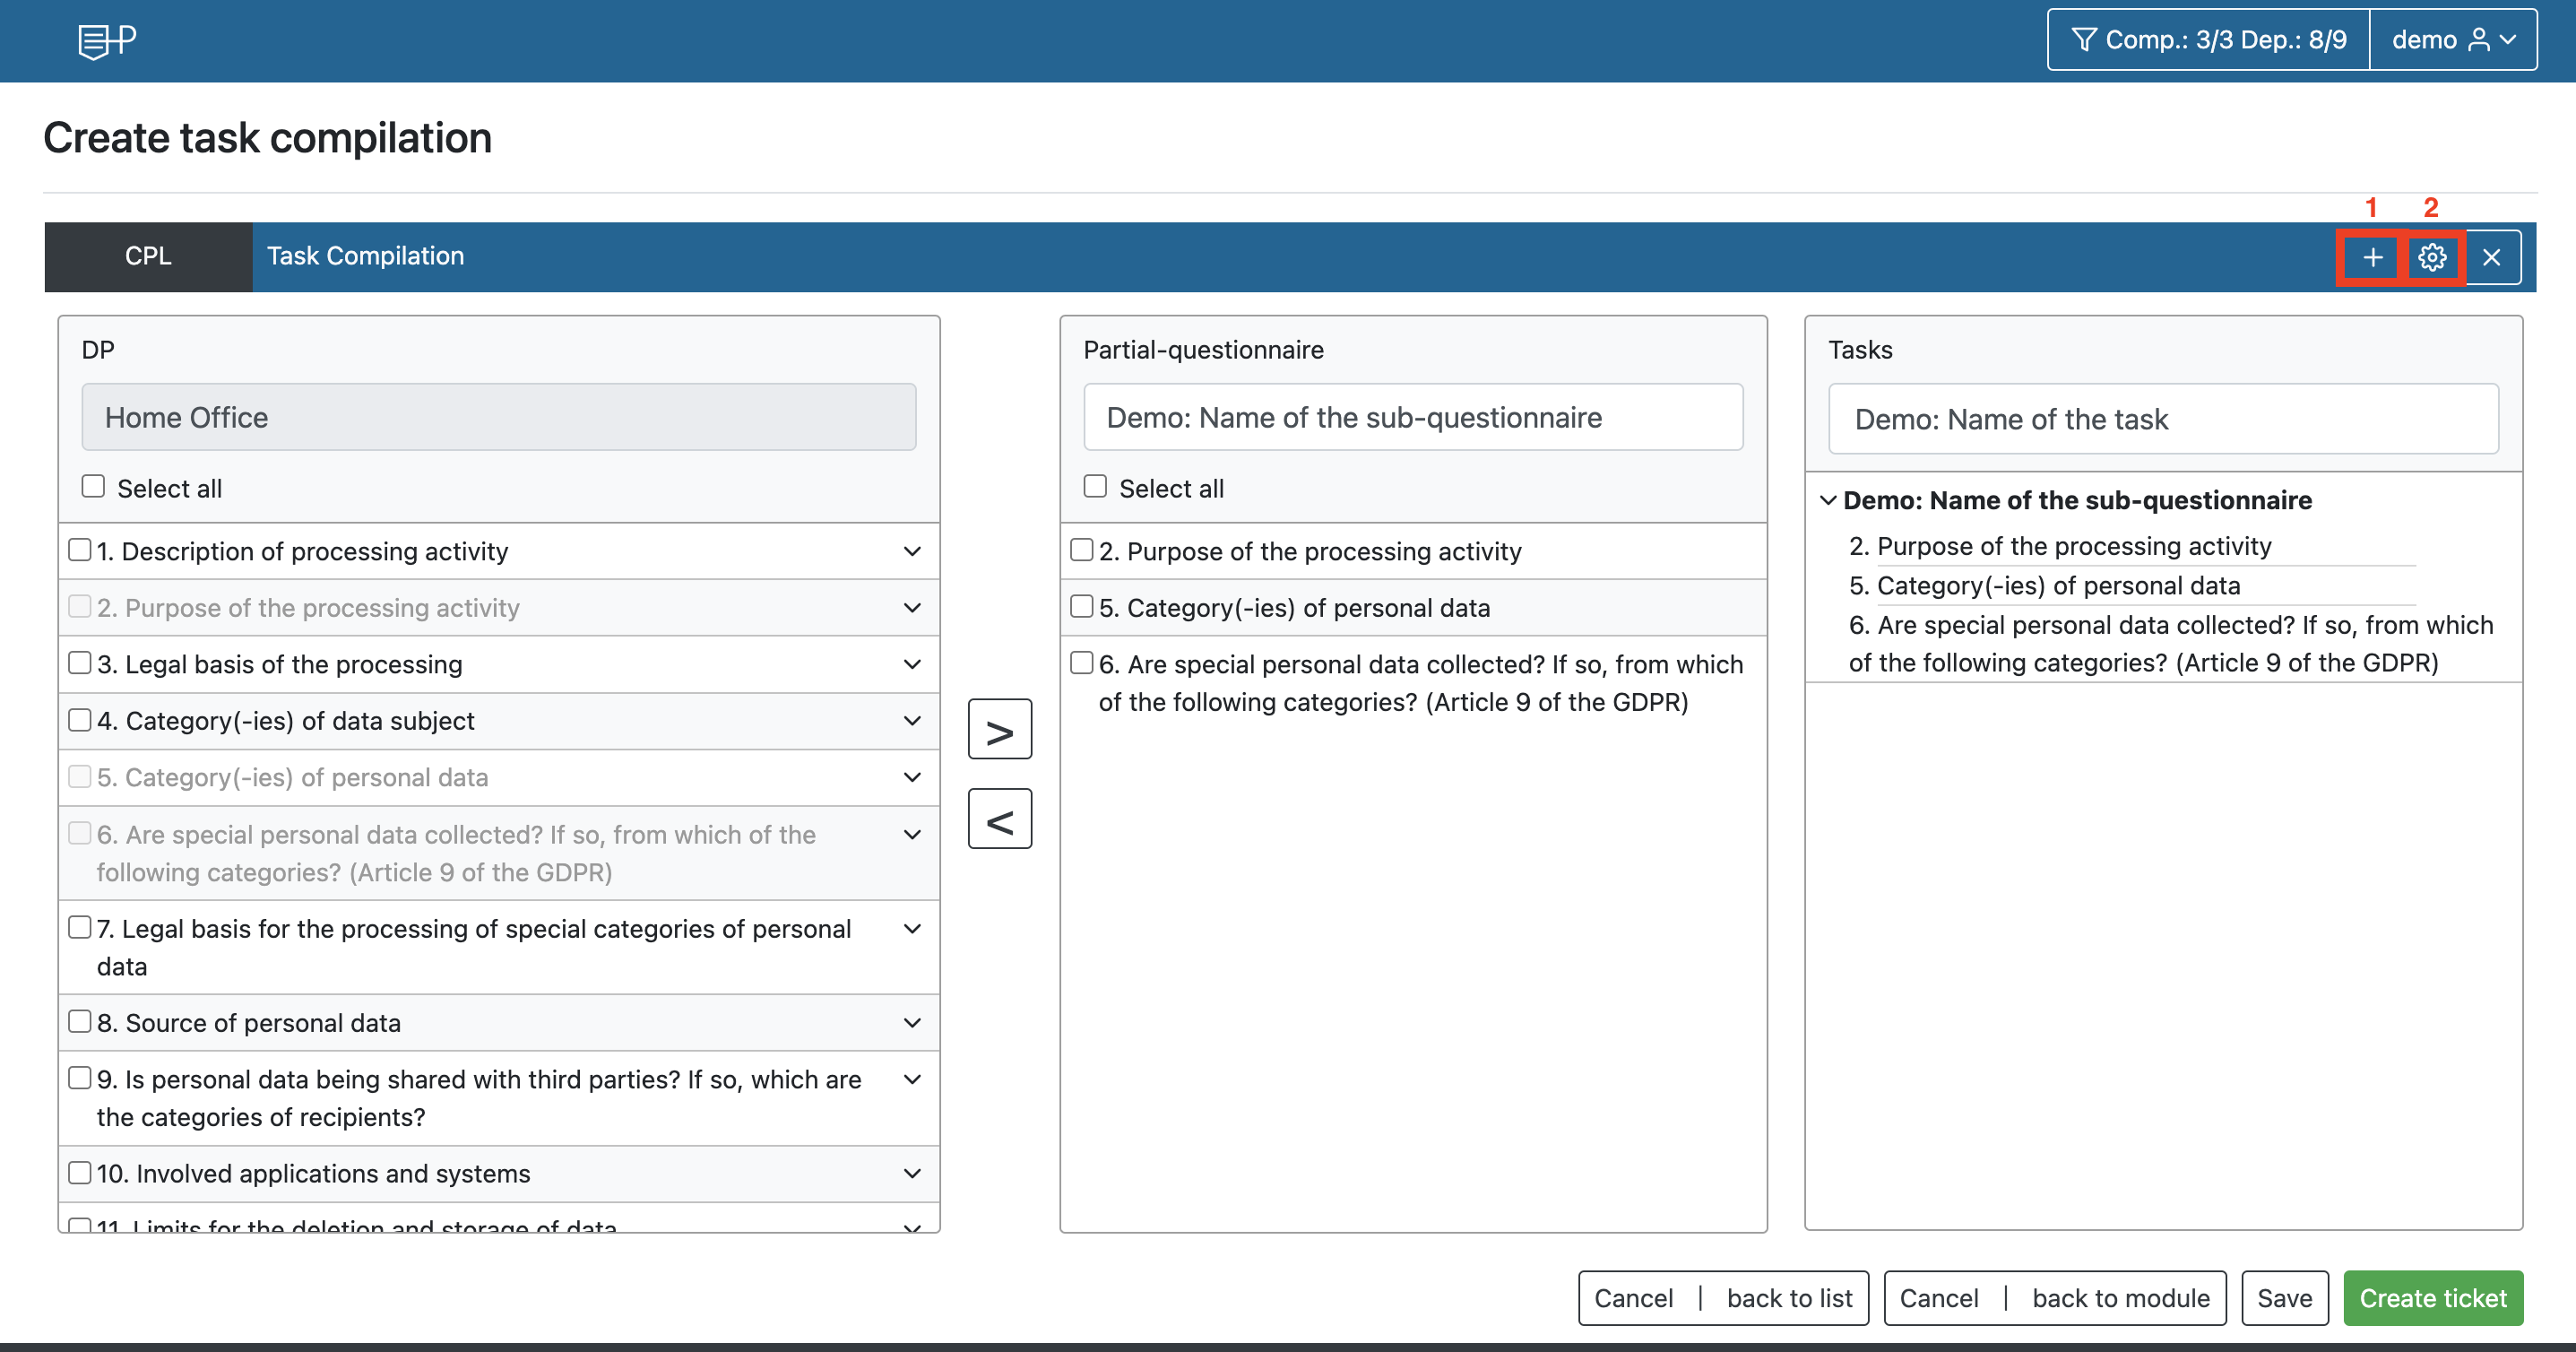Expand 10. Involved applications and systems chevron
This screenshot has width=2576, height=1352.
click(912, 1174)
